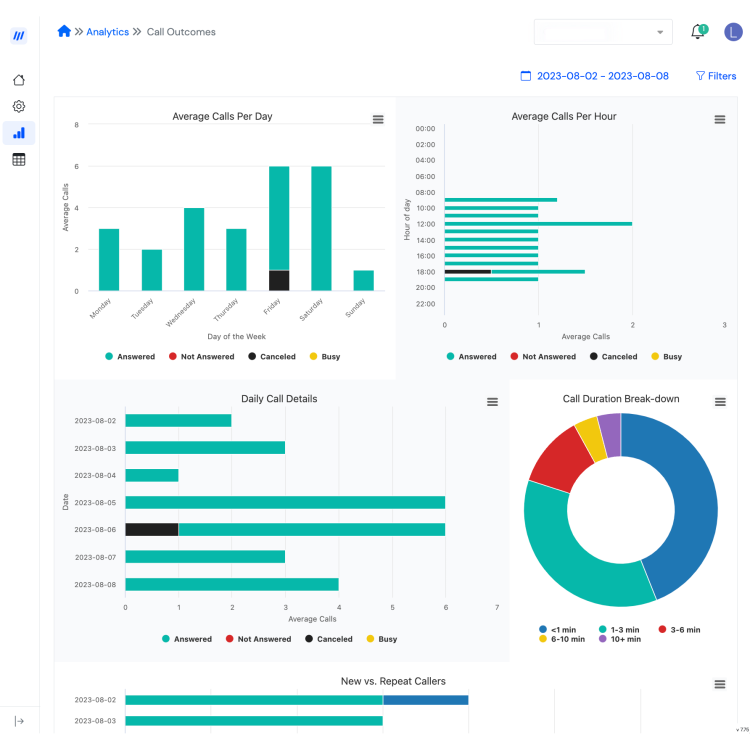Click the home icon in breadcrumb

64,32
